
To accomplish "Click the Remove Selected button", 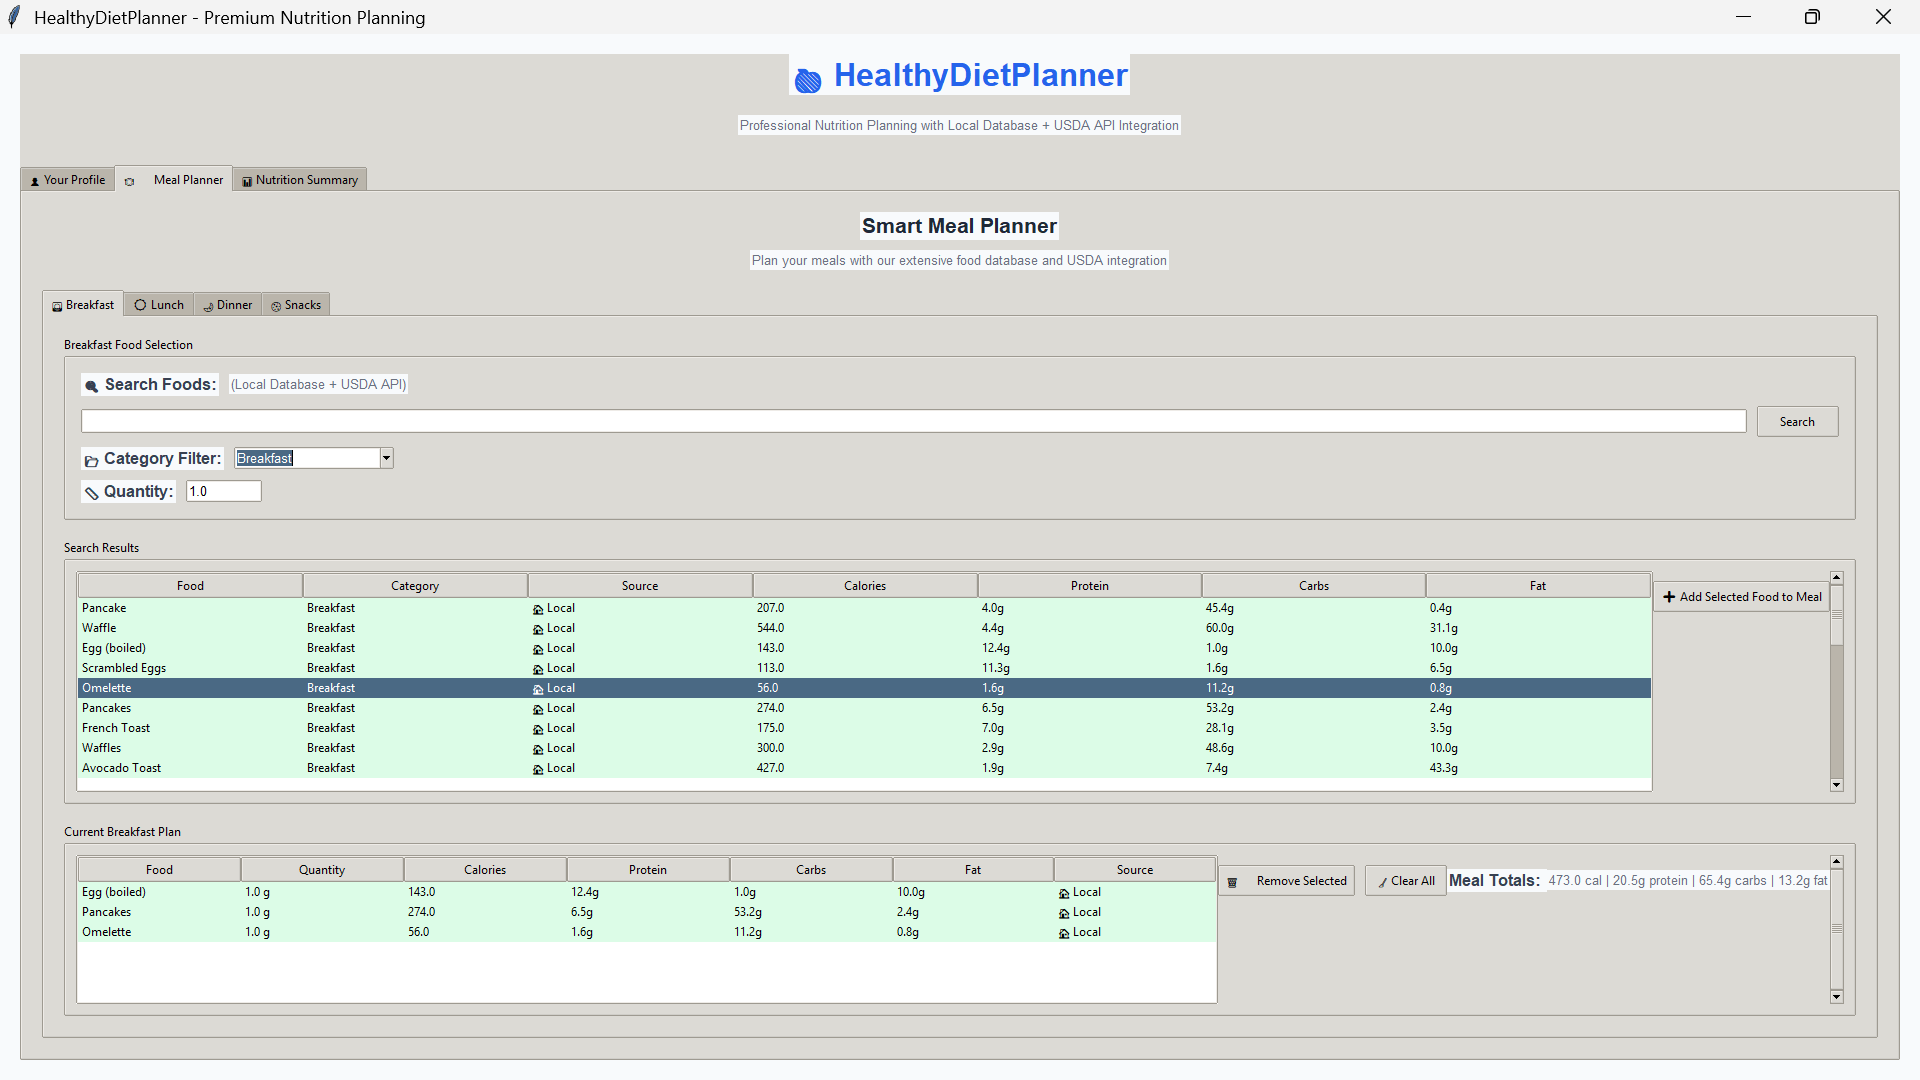I will click(1287, 881).
